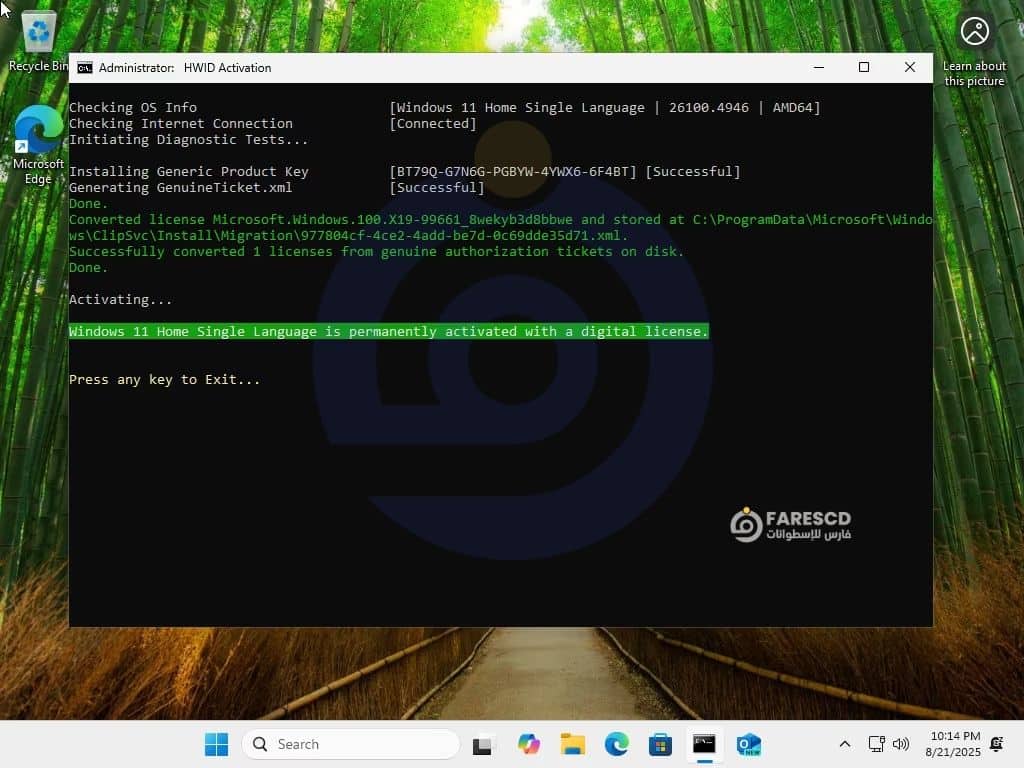Click the cmd icon in the HWID Activation title bar
Screen dimensions: 1024x768
(x=85, y=68)
